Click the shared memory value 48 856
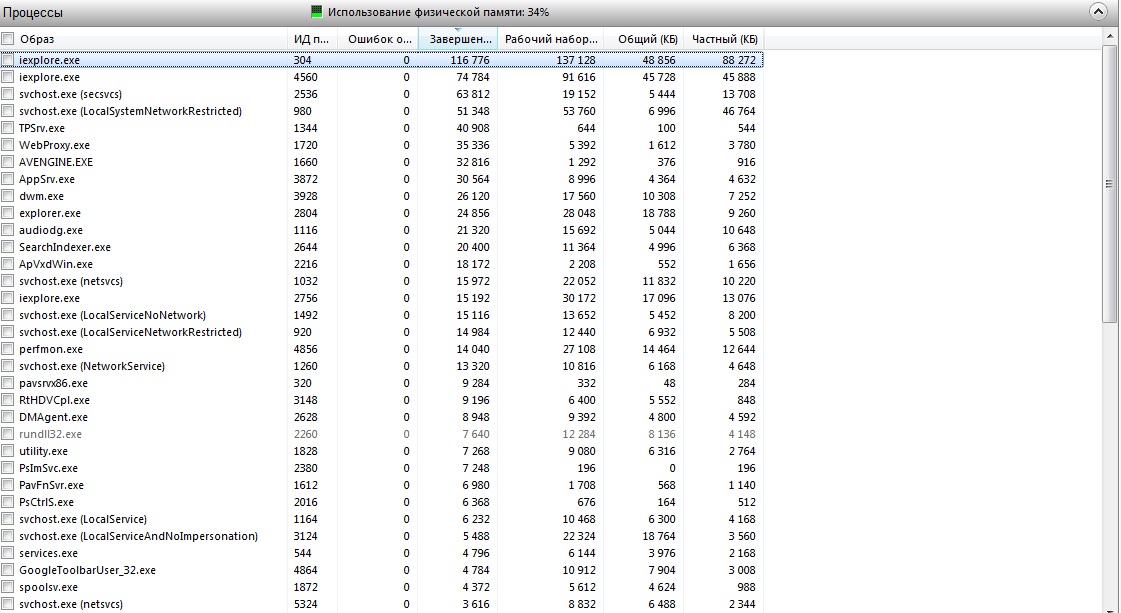 pyautogui.click(x=658, y=60)
